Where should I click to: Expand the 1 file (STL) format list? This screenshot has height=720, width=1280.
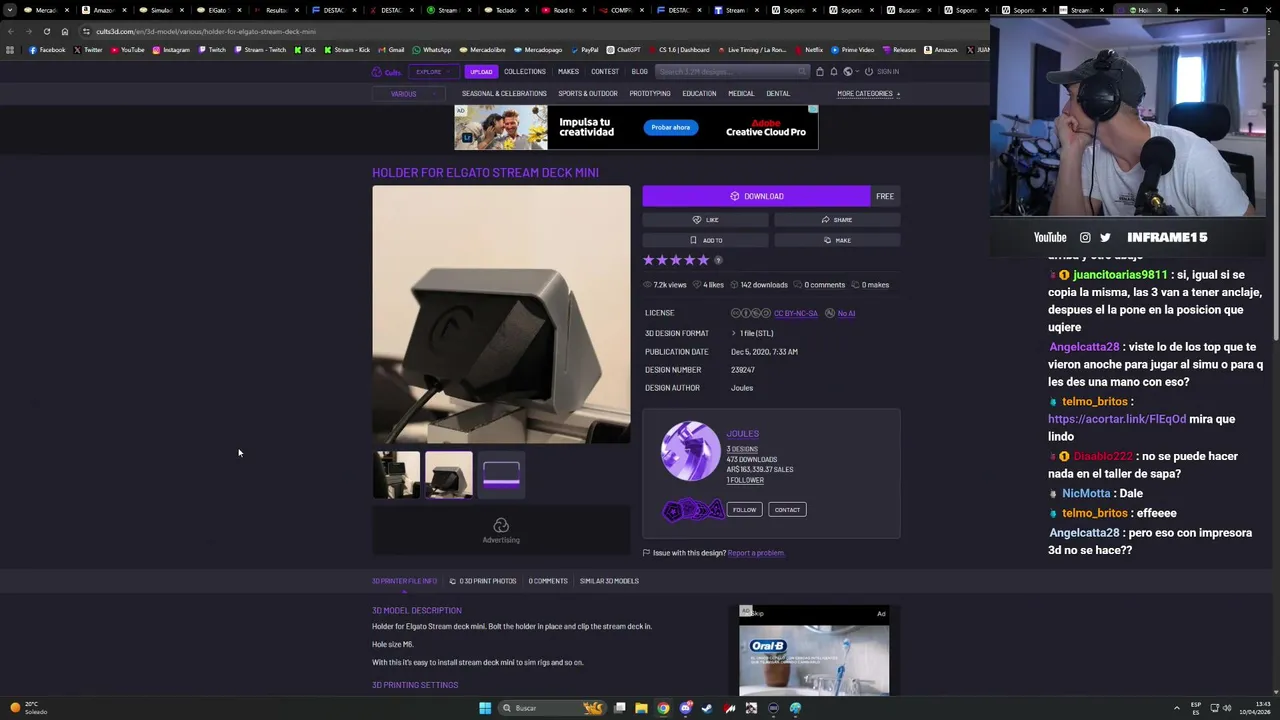pyautogui.click(x=752, y=333)
